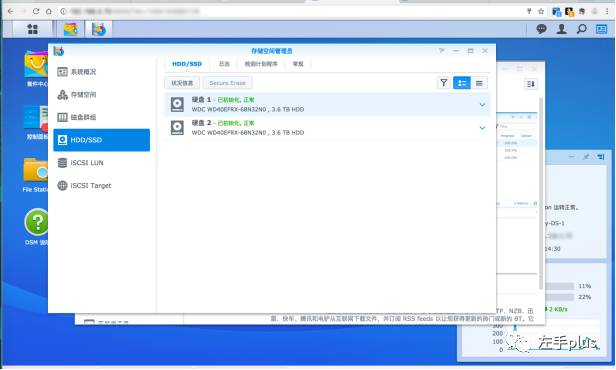This screenshot has height=370, width=616.
Task: Bookmark the page with the star icon
Action: (x=541, y=11)
